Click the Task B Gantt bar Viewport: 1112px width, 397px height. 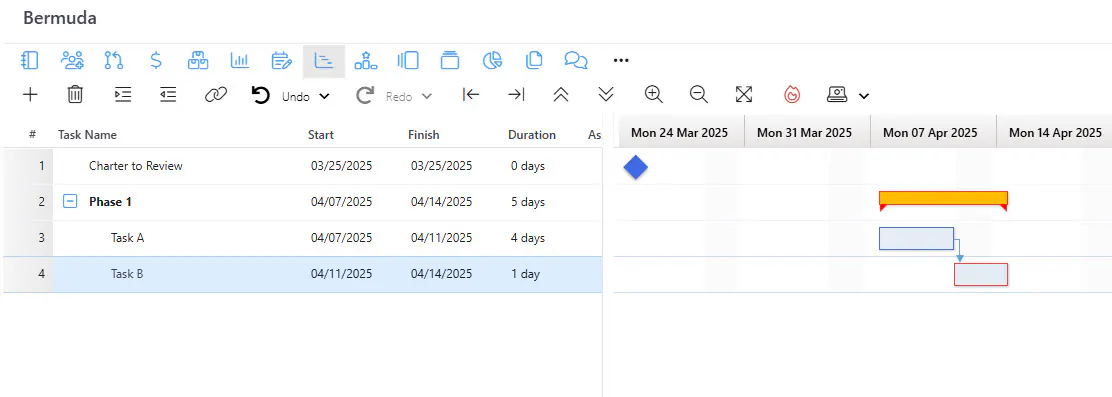pos(981,274)
